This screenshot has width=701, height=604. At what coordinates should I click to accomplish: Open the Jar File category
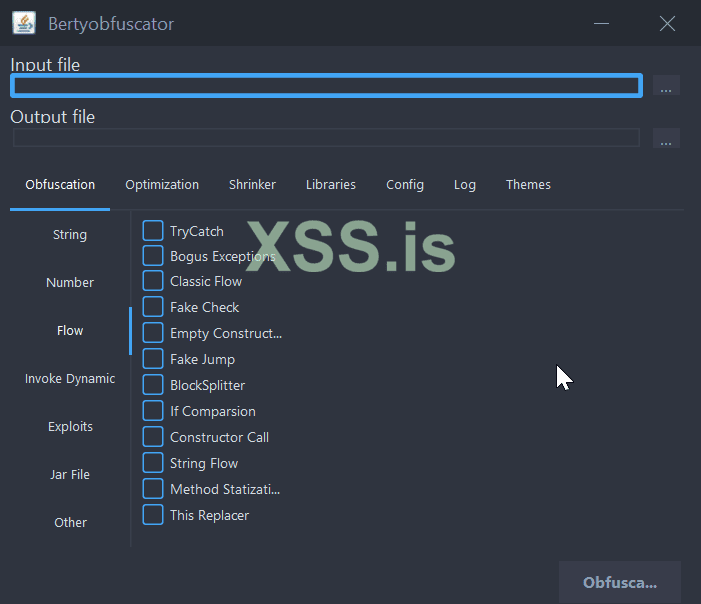[x=70, y=474]
